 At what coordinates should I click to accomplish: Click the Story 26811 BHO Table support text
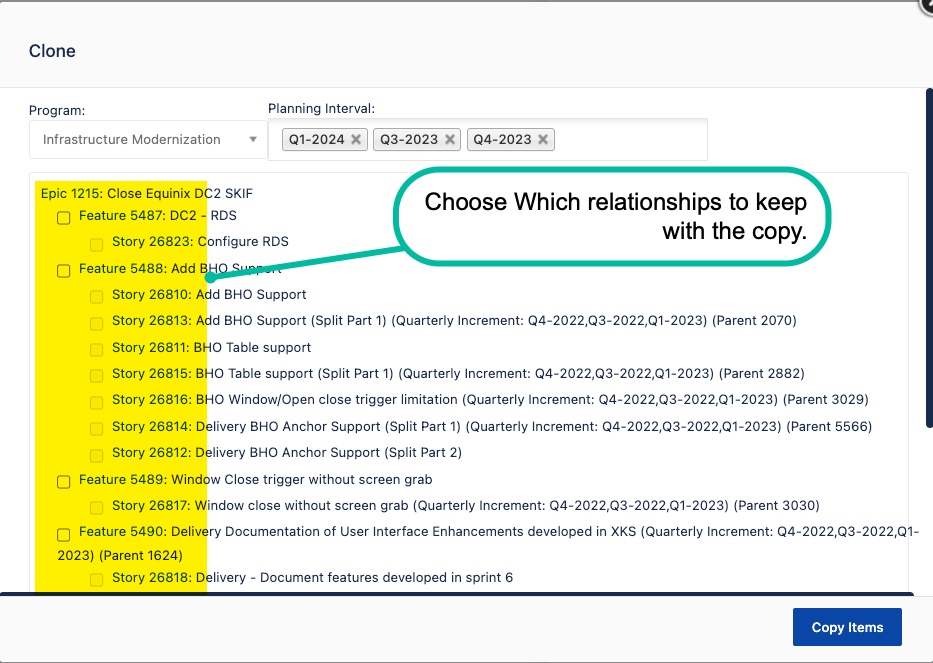pyautogui.click(x=211, y=348)
